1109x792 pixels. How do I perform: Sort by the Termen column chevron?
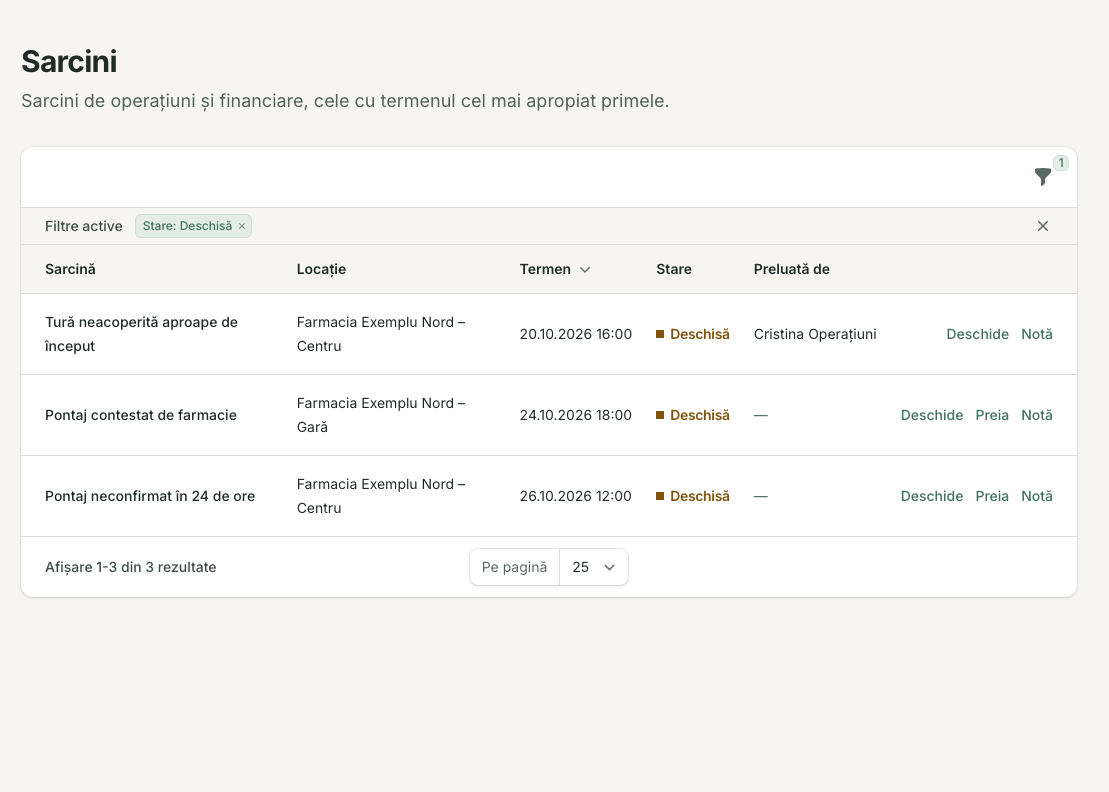[585, 269]
